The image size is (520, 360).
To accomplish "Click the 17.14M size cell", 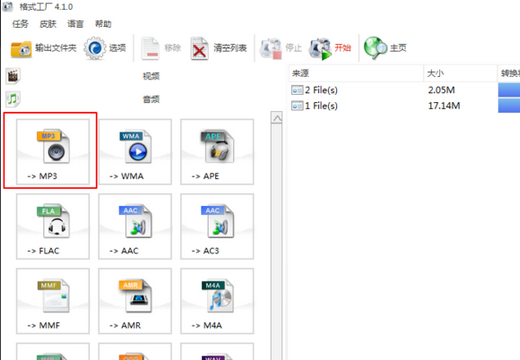I will pos(444,106).
